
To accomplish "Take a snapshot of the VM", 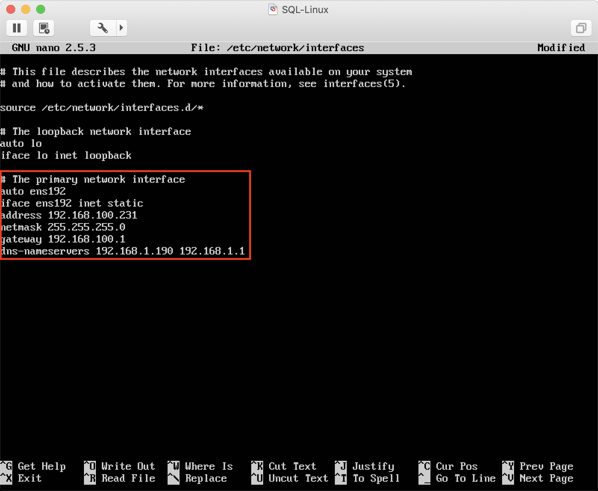I will tap(44, 28).
